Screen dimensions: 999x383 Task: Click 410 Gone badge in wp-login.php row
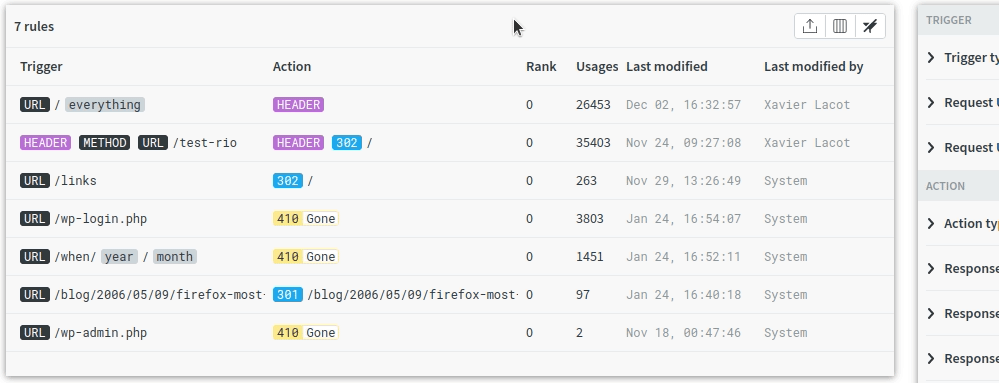click(306, 219)
